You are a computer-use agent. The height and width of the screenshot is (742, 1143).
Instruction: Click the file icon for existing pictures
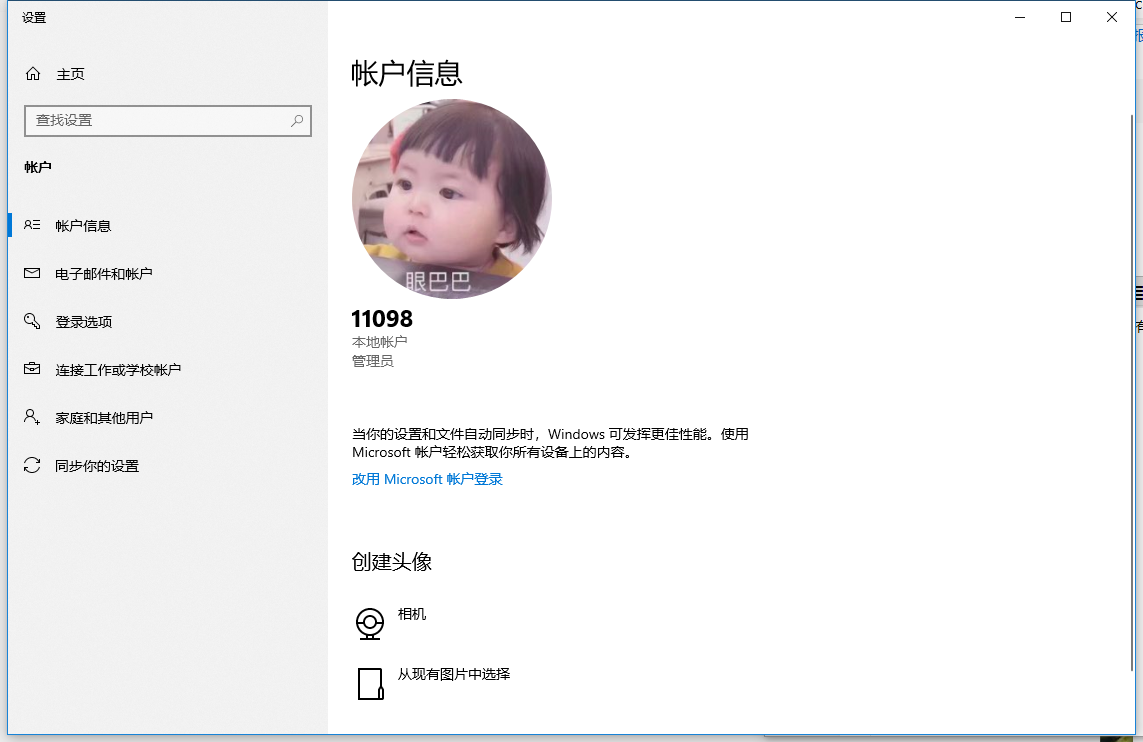[x=370, y=684]
